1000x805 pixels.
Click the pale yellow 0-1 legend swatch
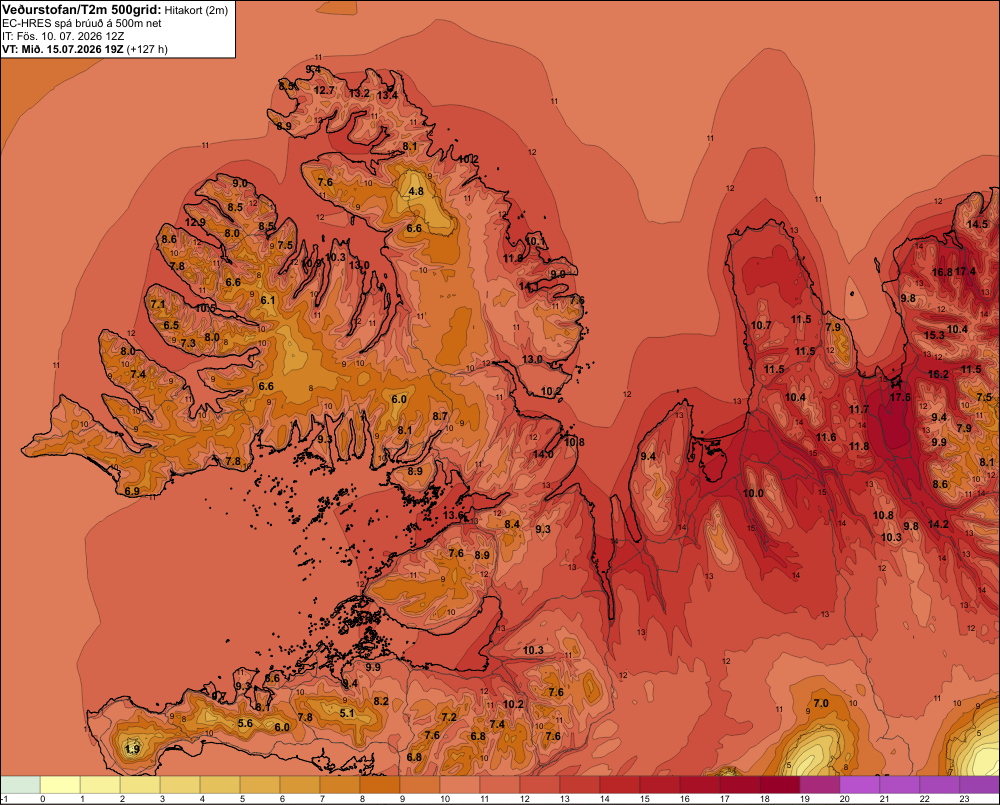(x=60, y=784)
